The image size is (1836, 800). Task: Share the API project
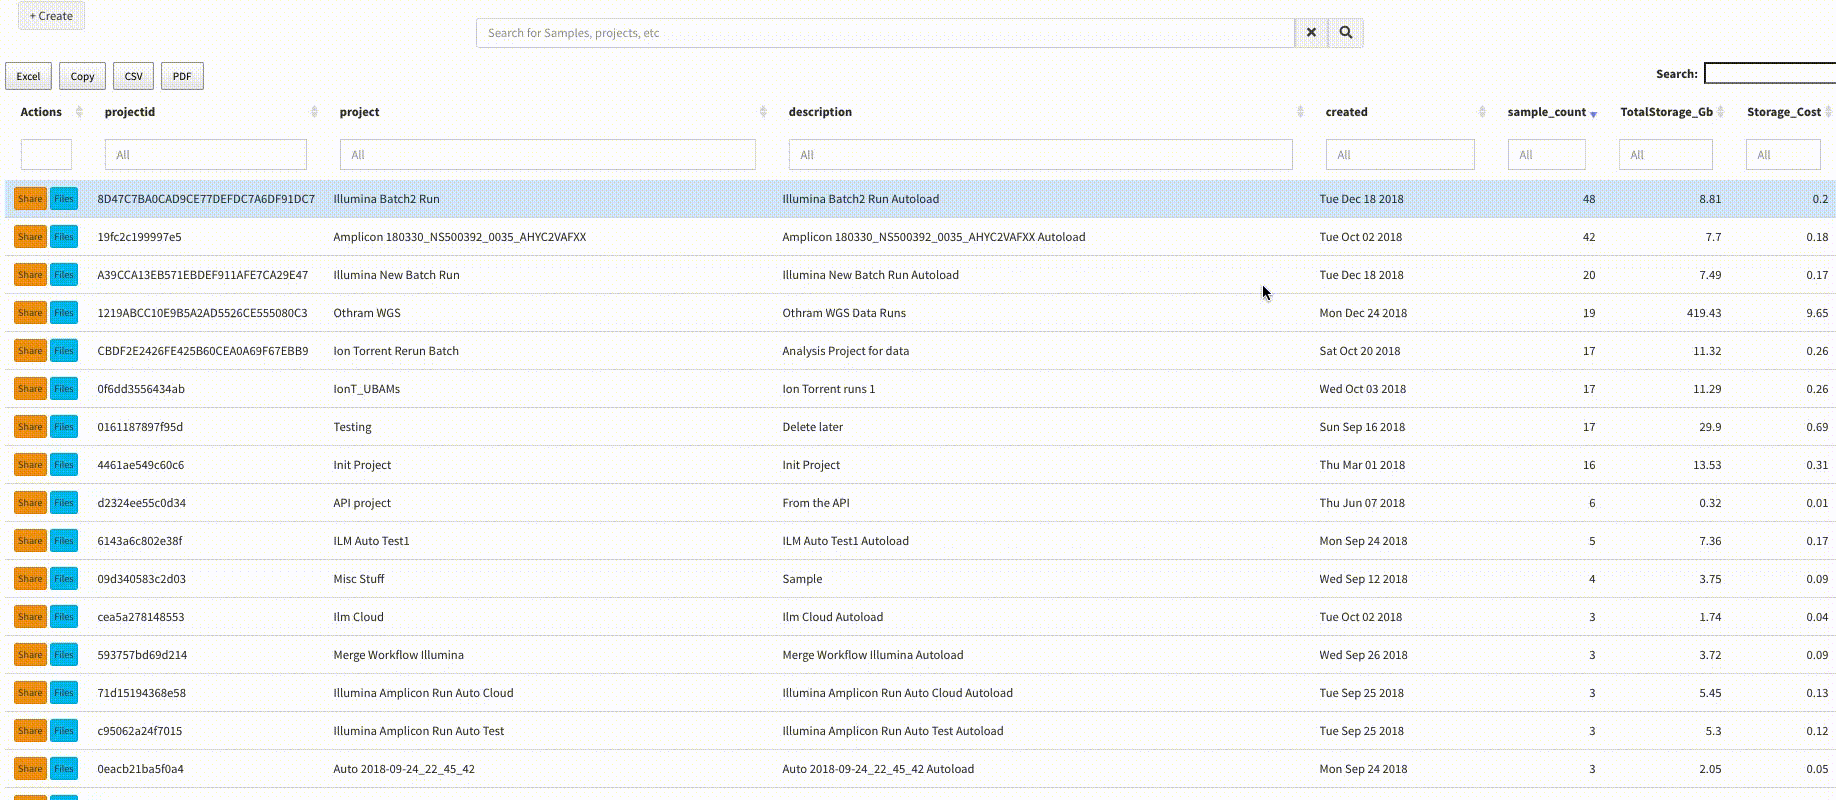[30, 503]
